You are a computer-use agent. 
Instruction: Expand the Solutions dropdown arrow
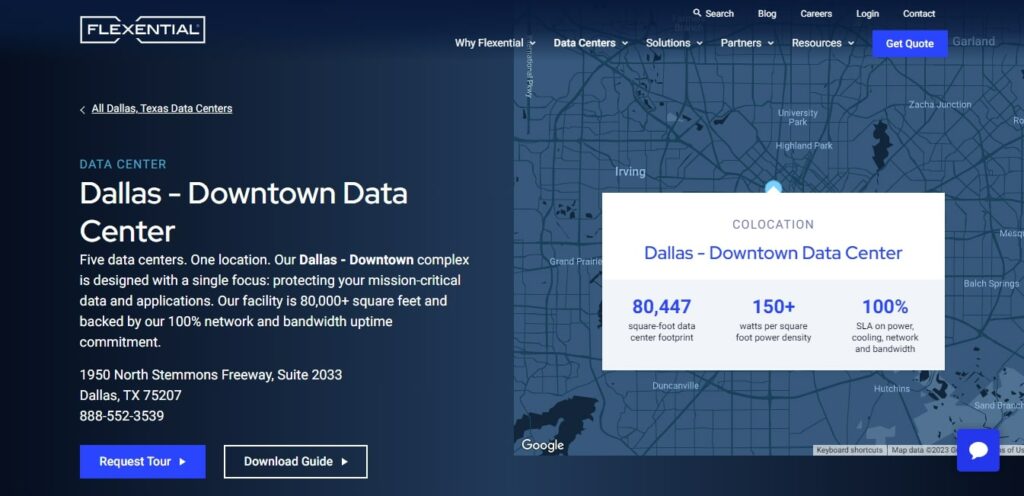699,43
